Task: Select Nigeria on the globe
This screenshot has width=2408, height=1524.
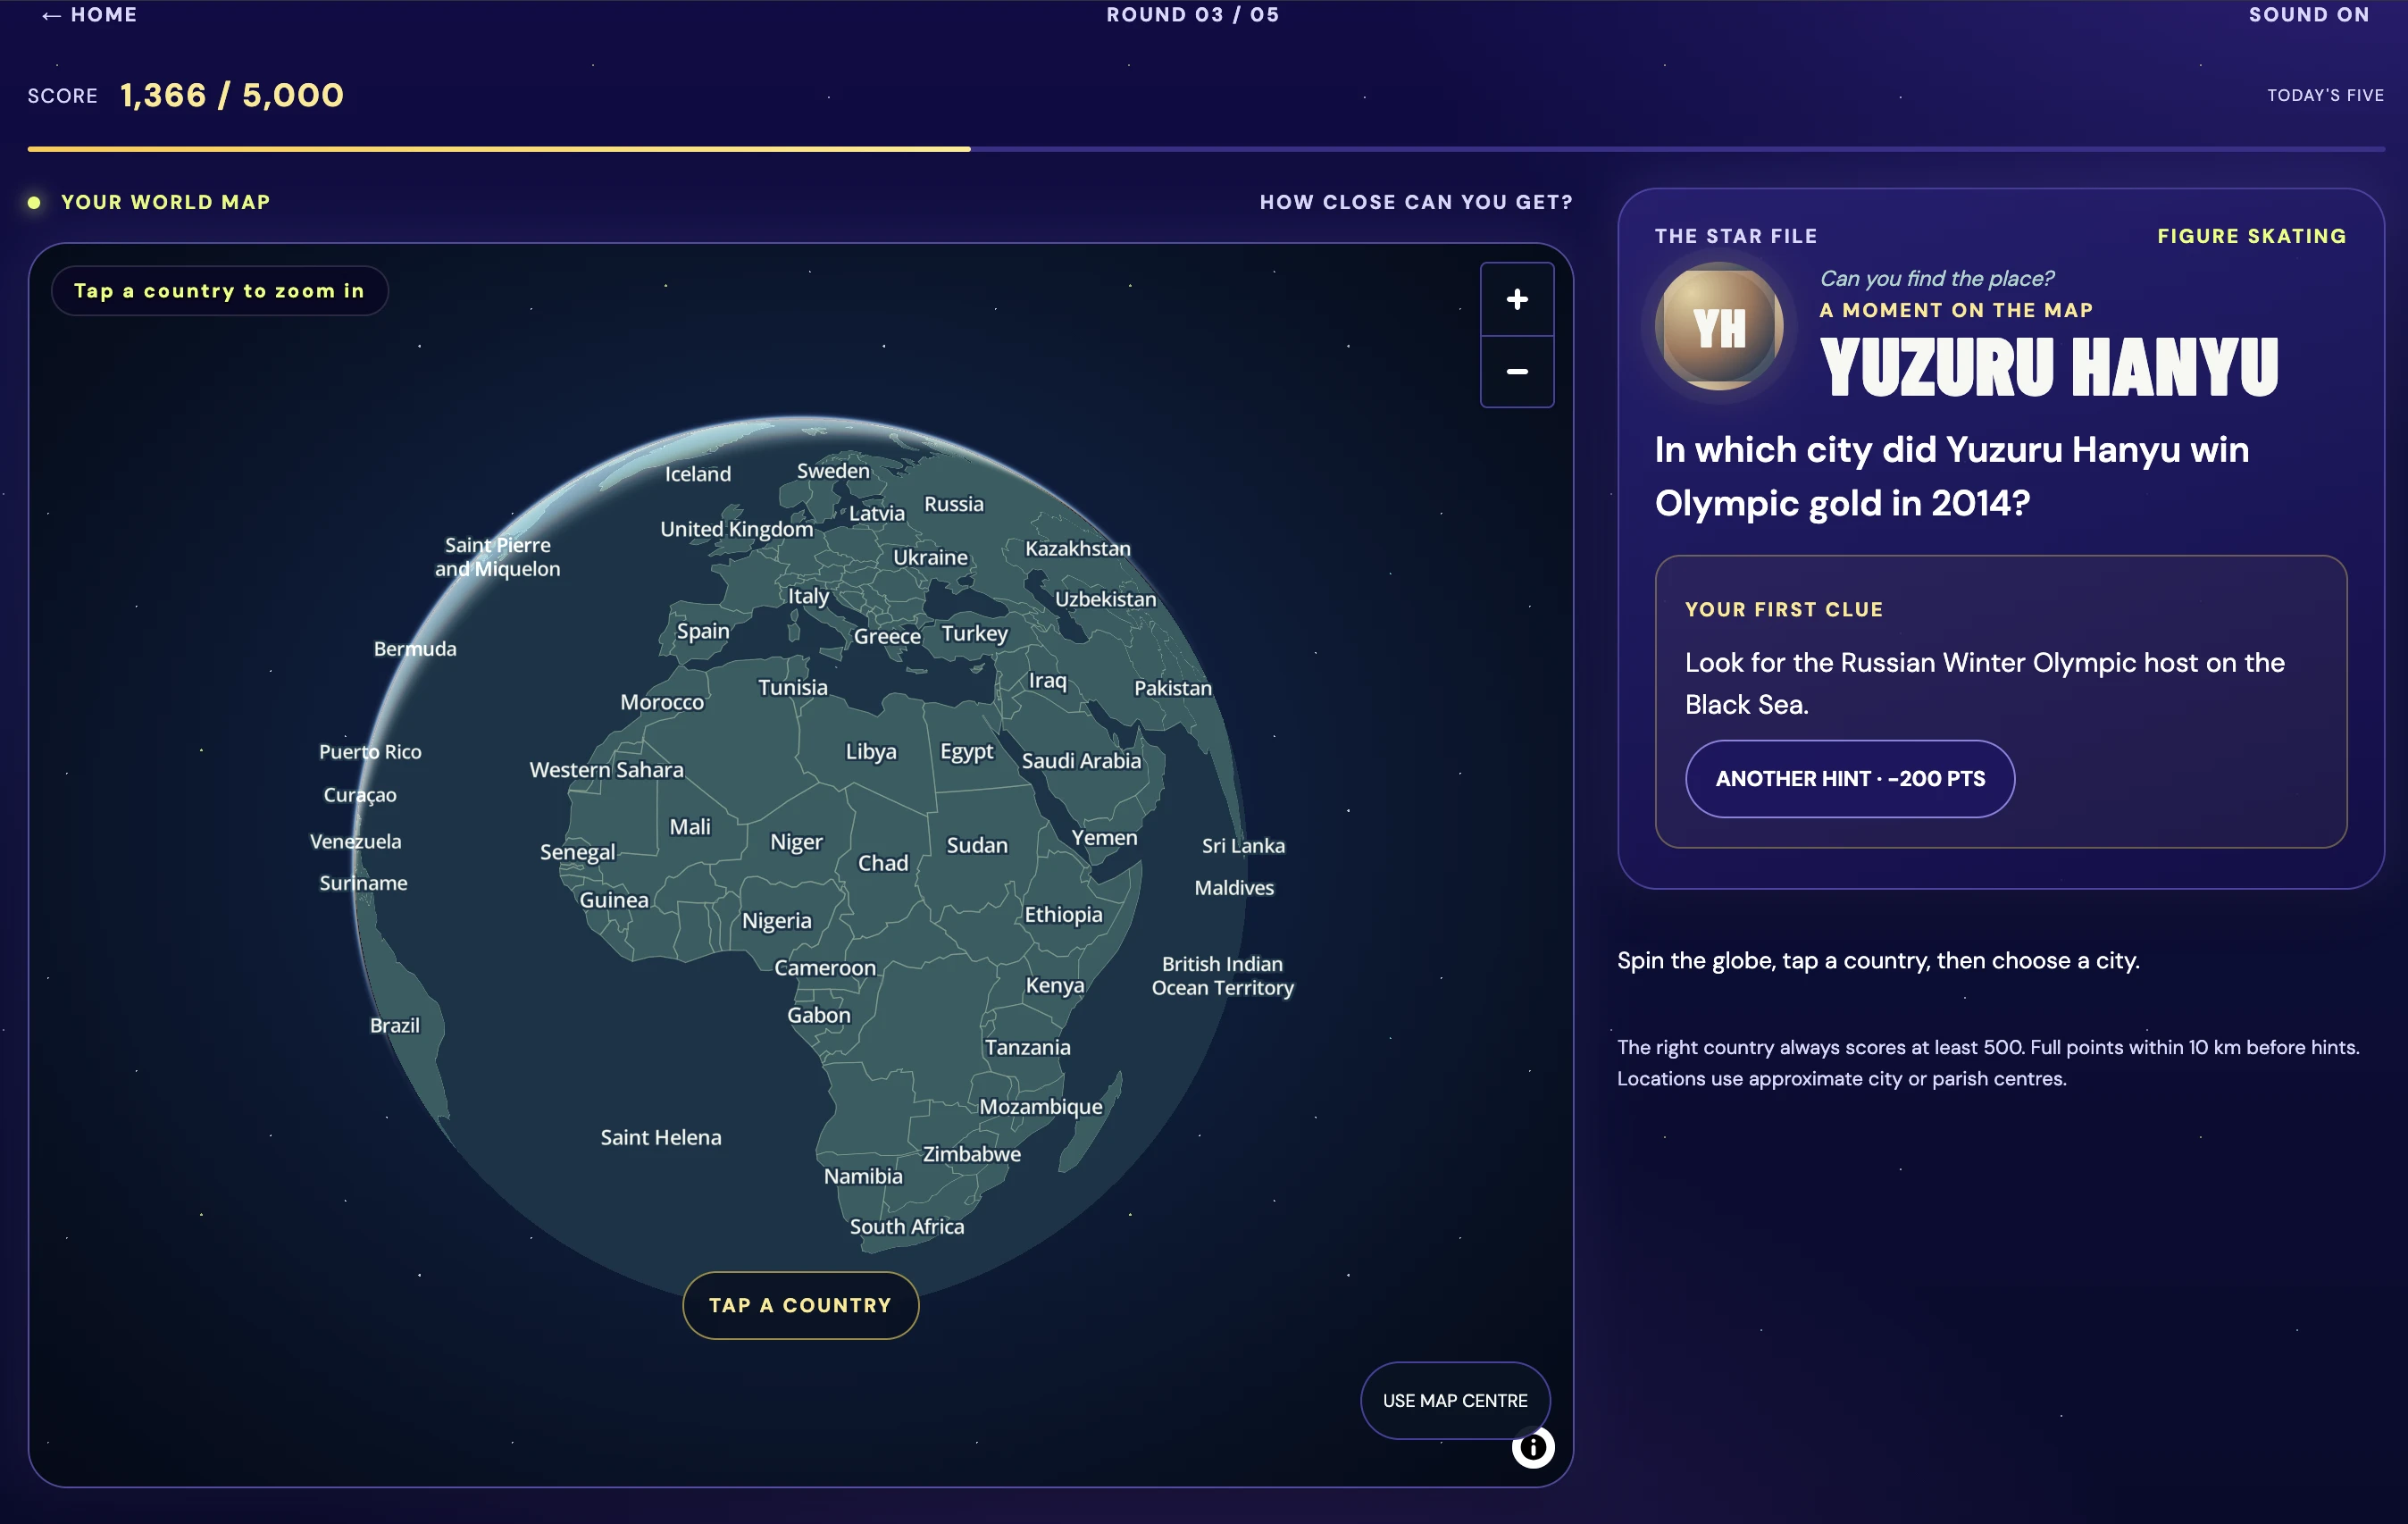Action: pos(776,920)
